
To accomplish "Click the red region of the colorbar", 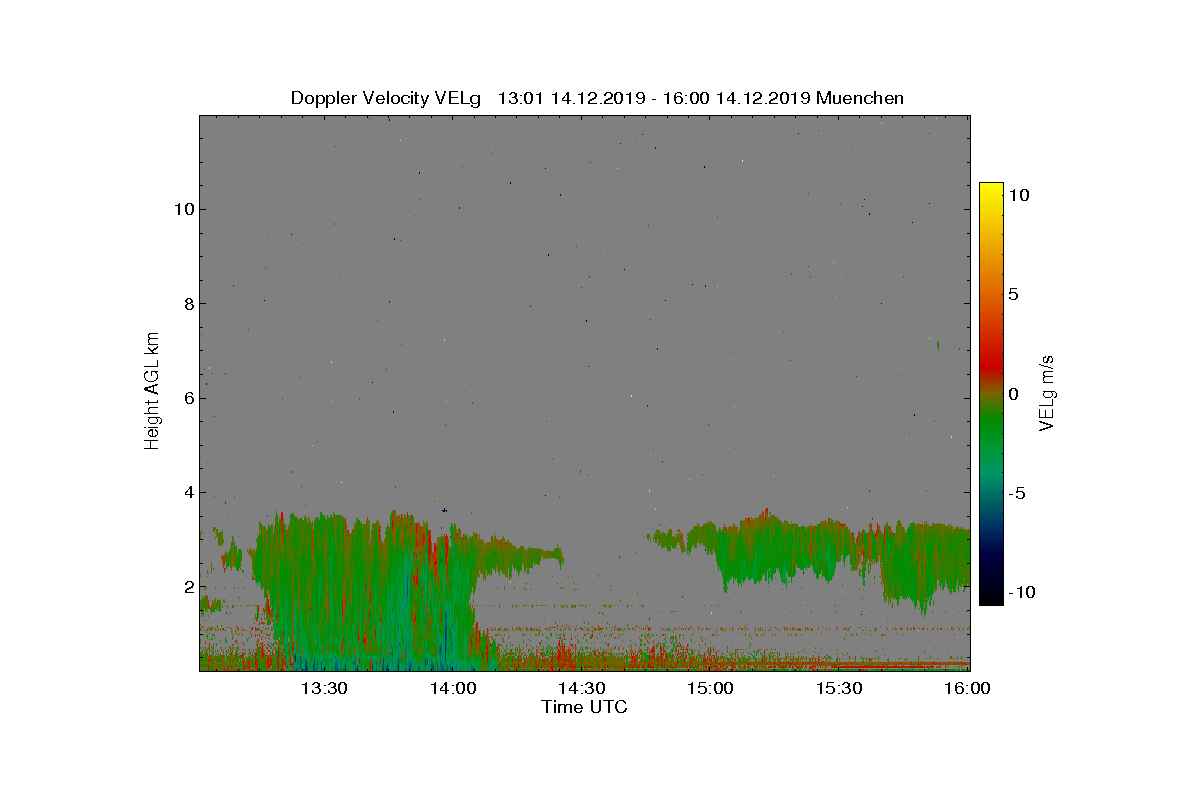I will [991, 362].
